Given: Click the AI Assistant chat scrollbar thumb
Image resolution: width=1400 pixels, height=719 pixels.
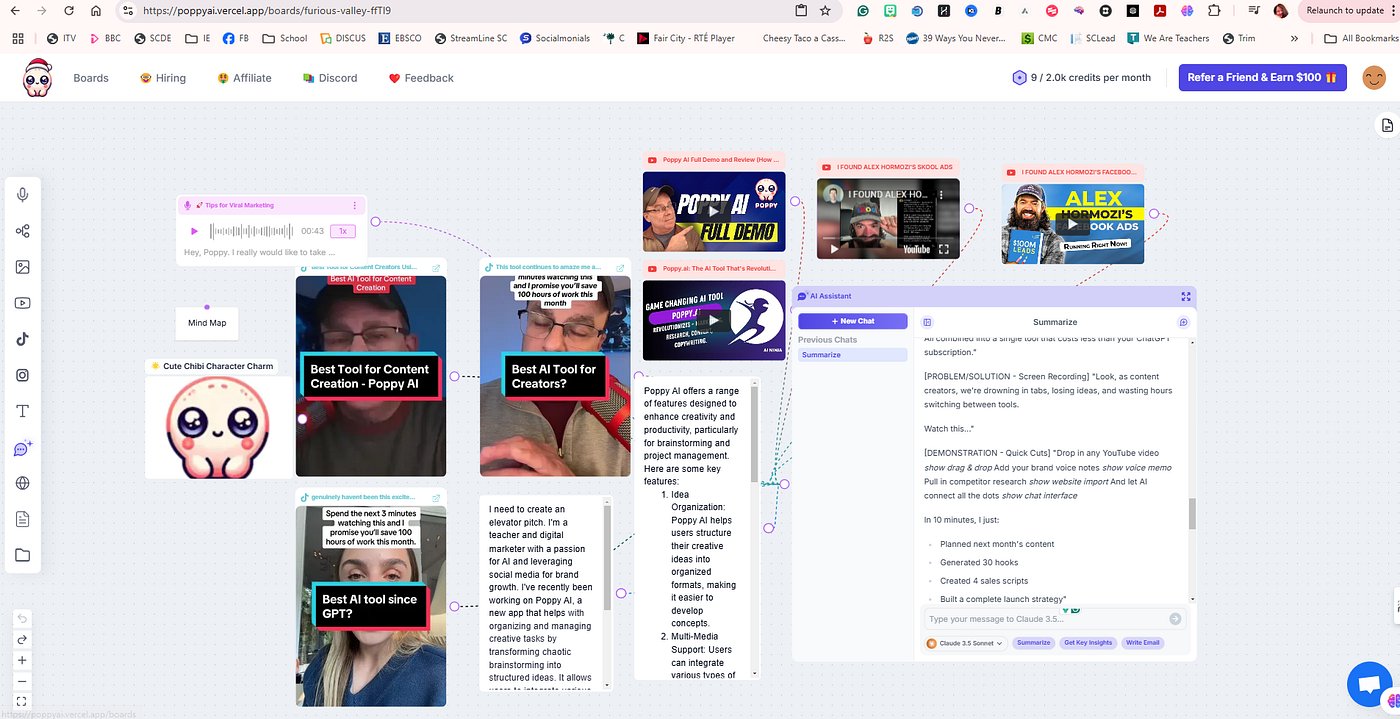Looking at the screenshot, I should click(x=1192, y=513).
